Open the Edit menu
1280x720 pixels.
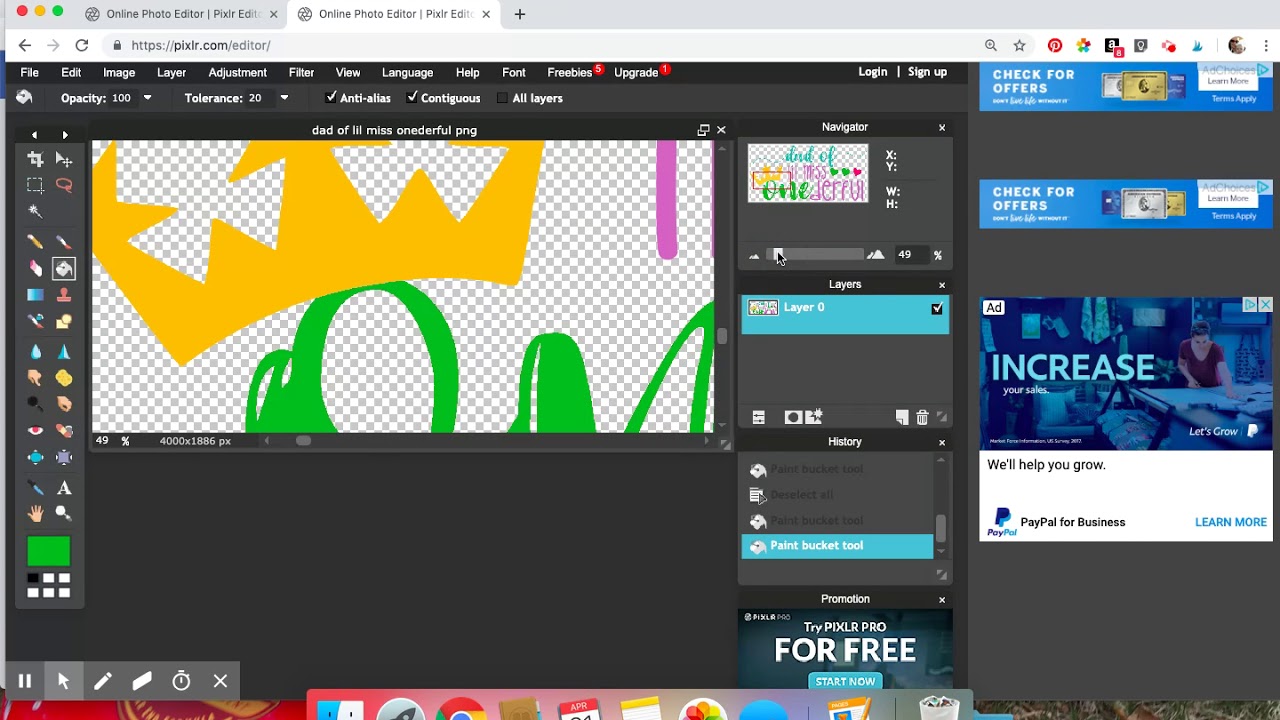tap(71, 72)
